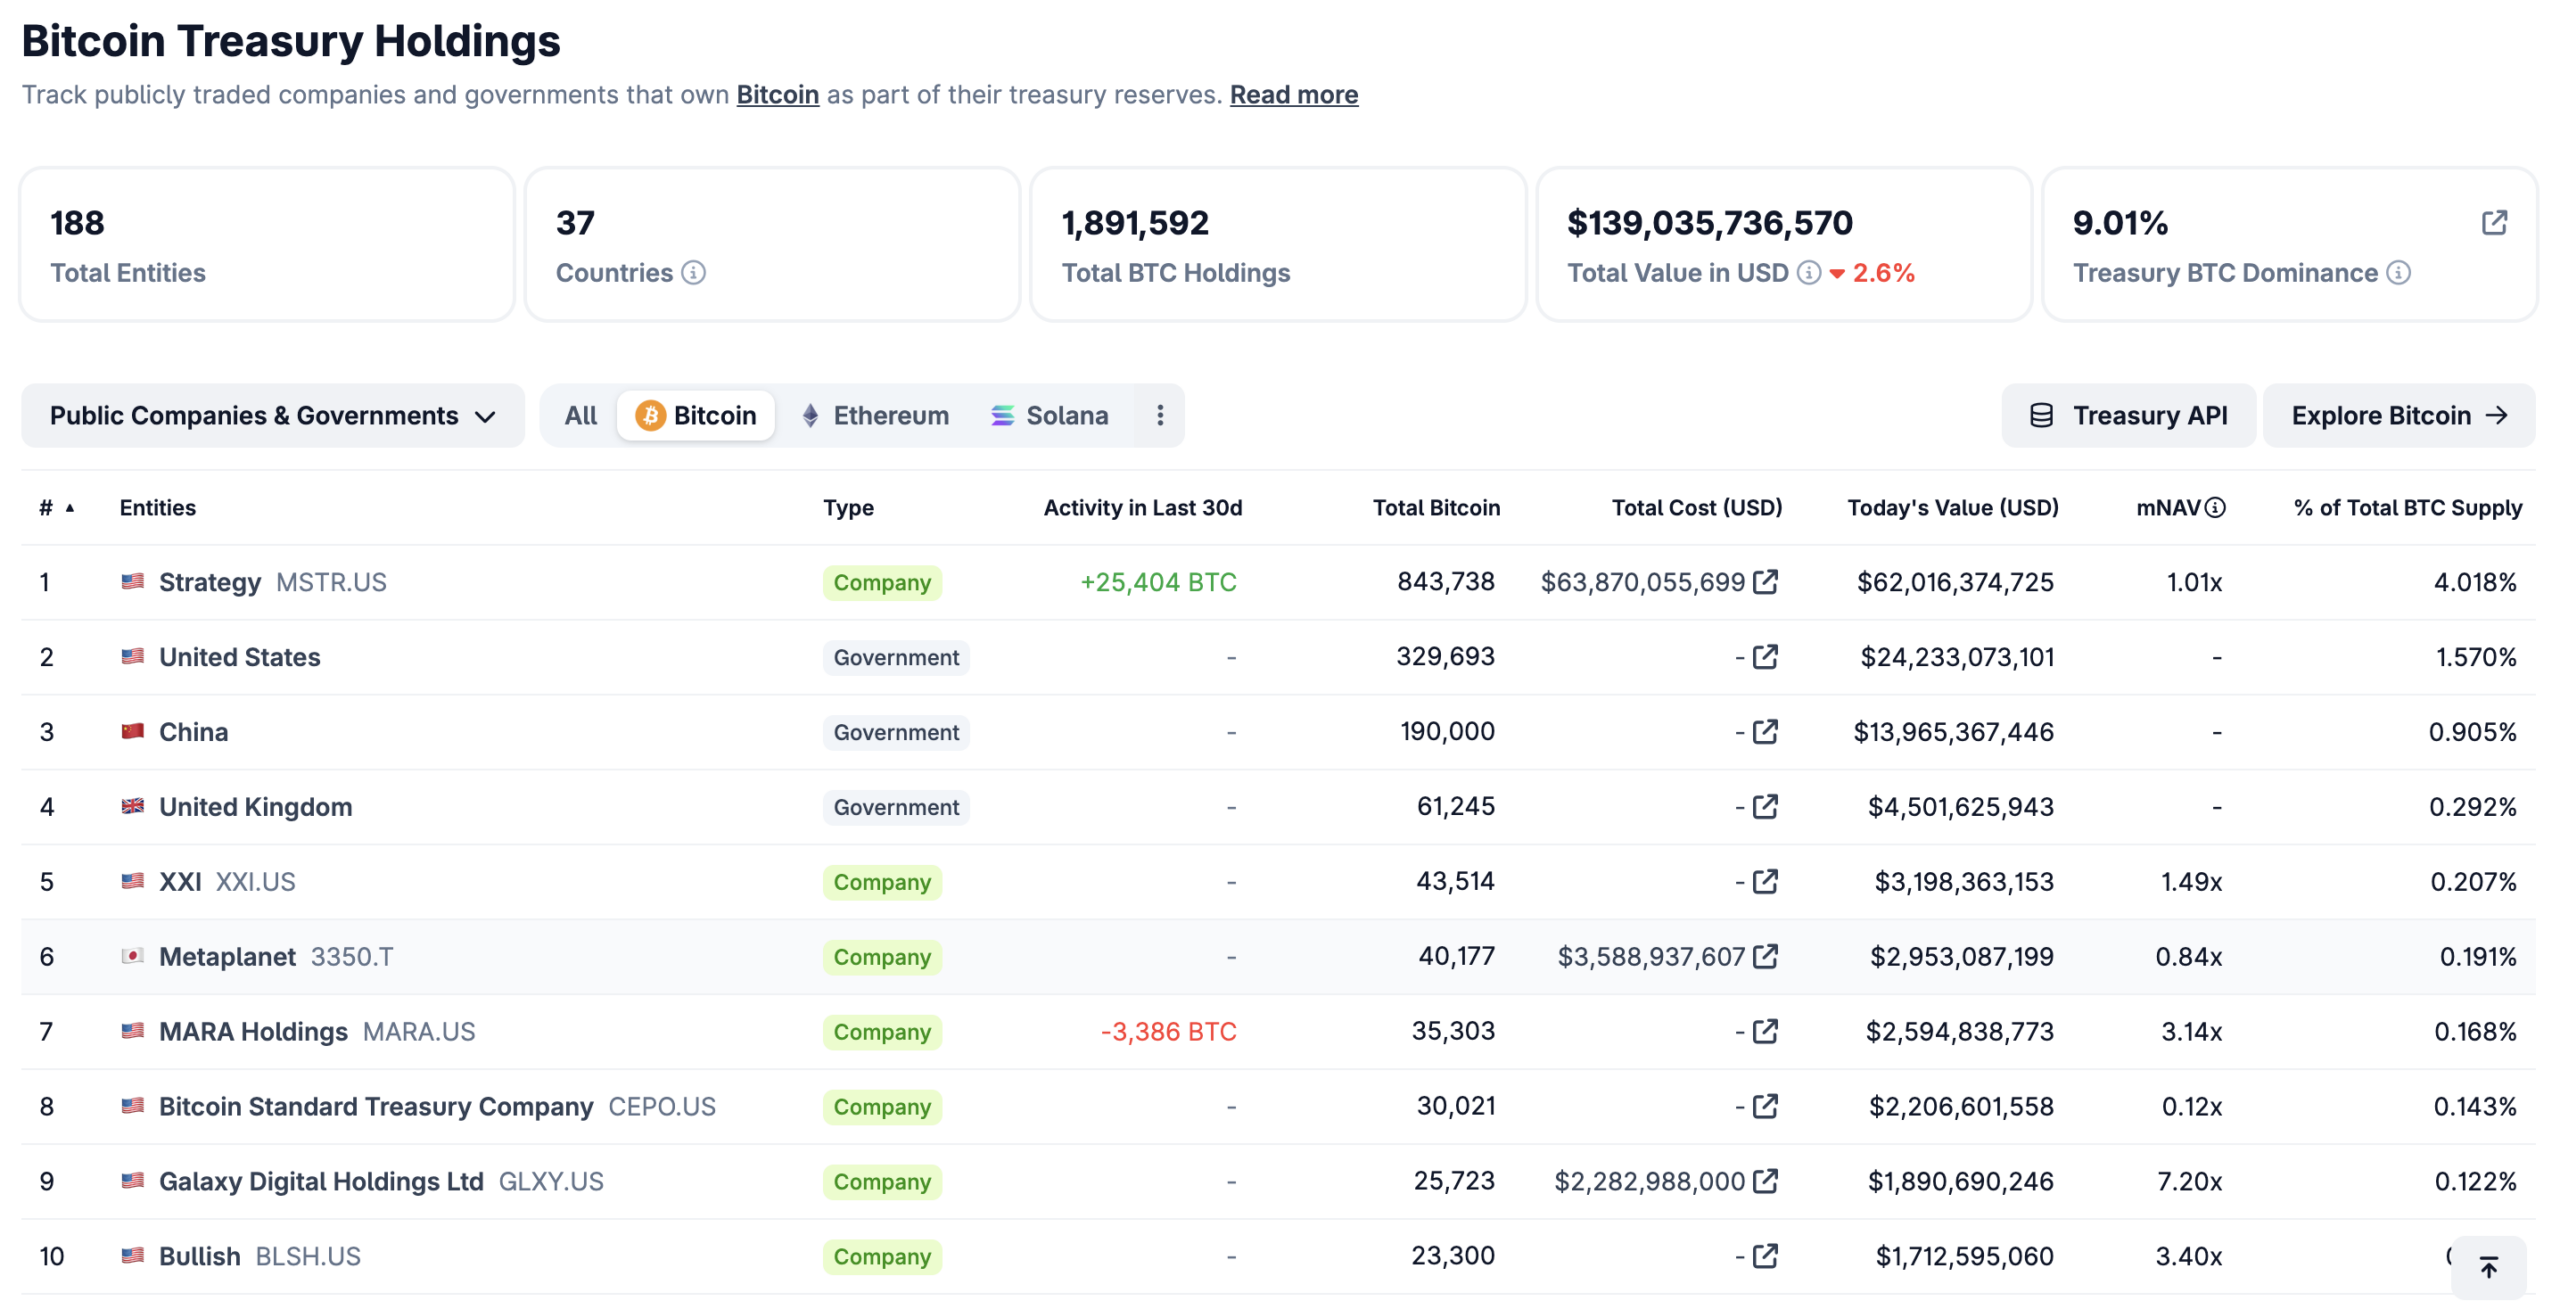This screenshot has width=2560, height=1301.
Task: Sort by Entities column header
Action: (x=157, y=507)
